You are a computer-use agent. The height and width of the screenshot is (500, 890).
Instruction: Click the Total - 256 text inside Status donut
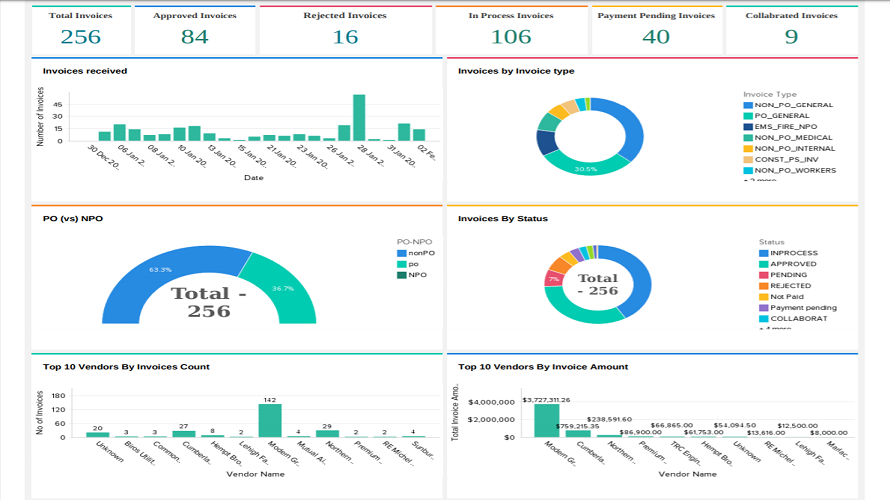(x=598, y=284)
